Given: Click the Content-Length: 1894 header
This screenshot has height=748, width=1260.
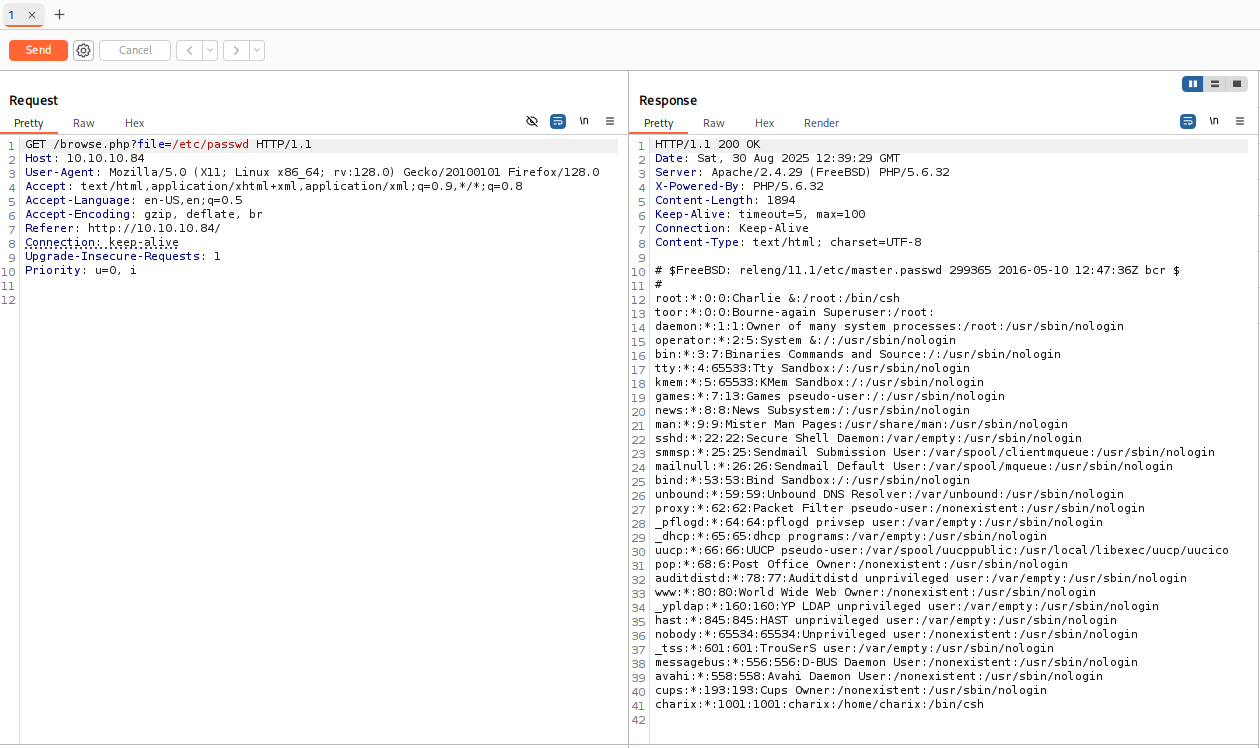Looking at the screenshot, I should pos(725,200).
